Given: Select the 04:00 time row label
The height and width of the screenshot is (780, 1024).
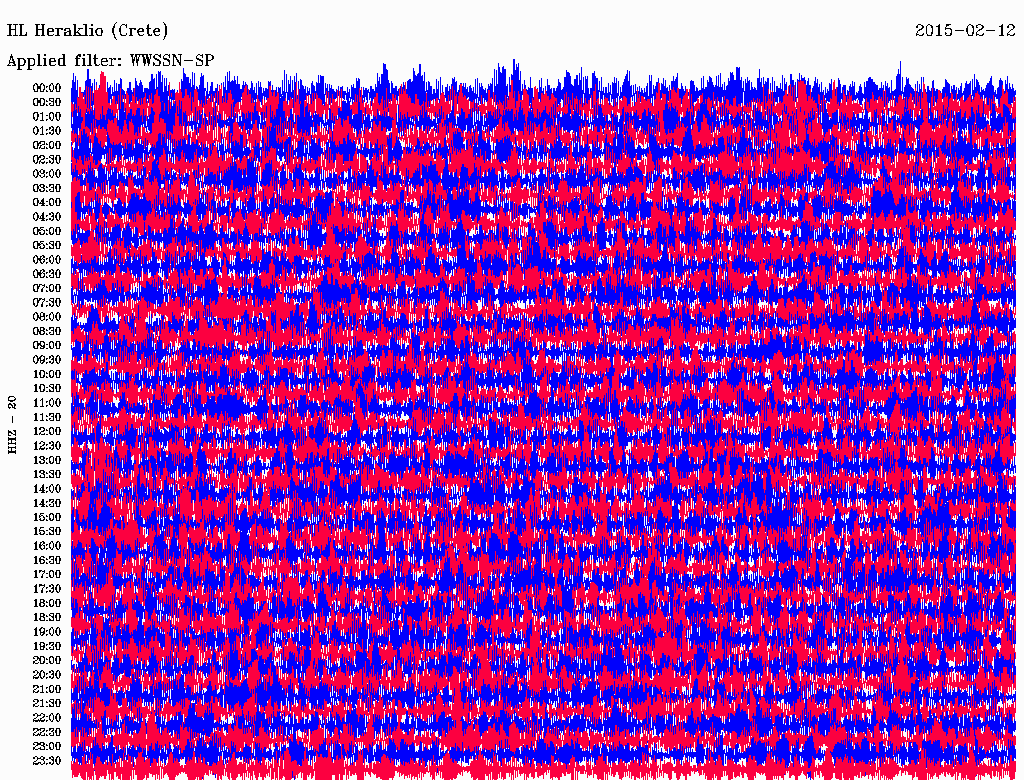Looking at the screenshot, I should (x=47, y=203).
